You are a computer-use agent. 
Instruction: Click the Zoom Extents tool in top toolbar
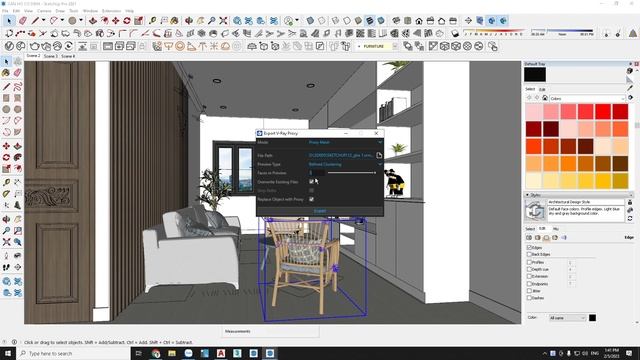(223, 20)
